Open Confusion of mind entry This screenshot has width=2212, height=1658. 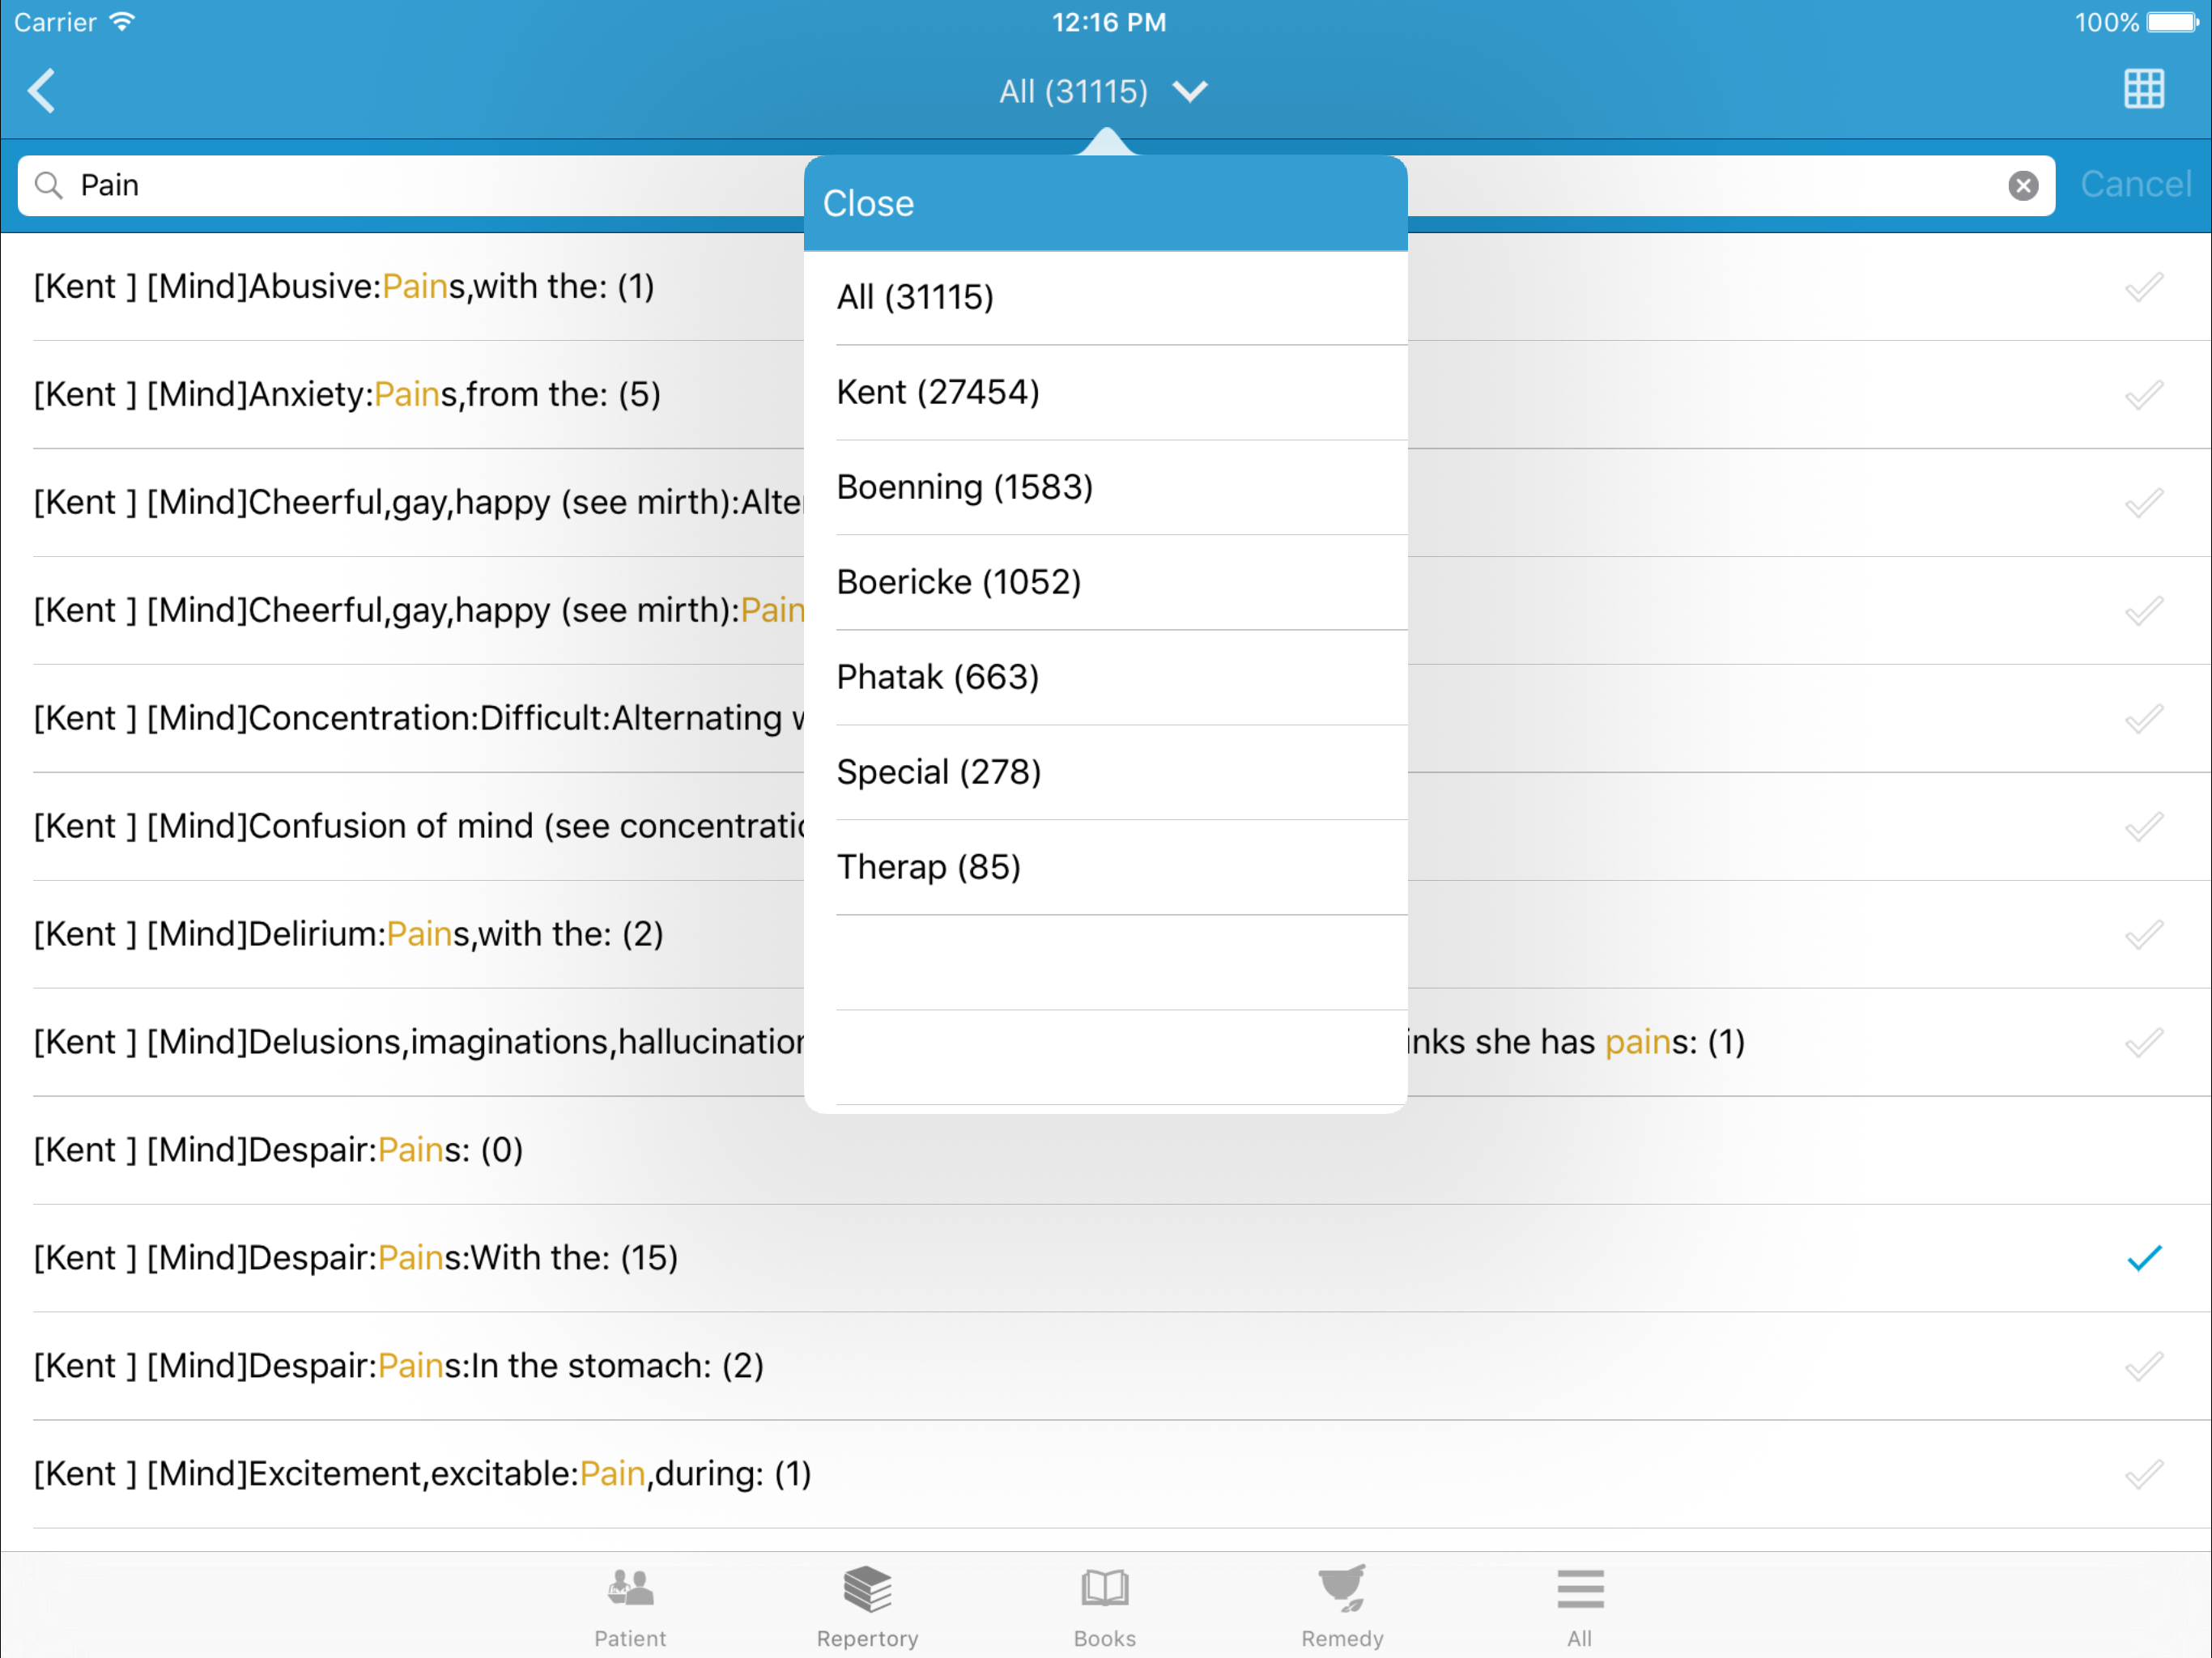point(418,827)
